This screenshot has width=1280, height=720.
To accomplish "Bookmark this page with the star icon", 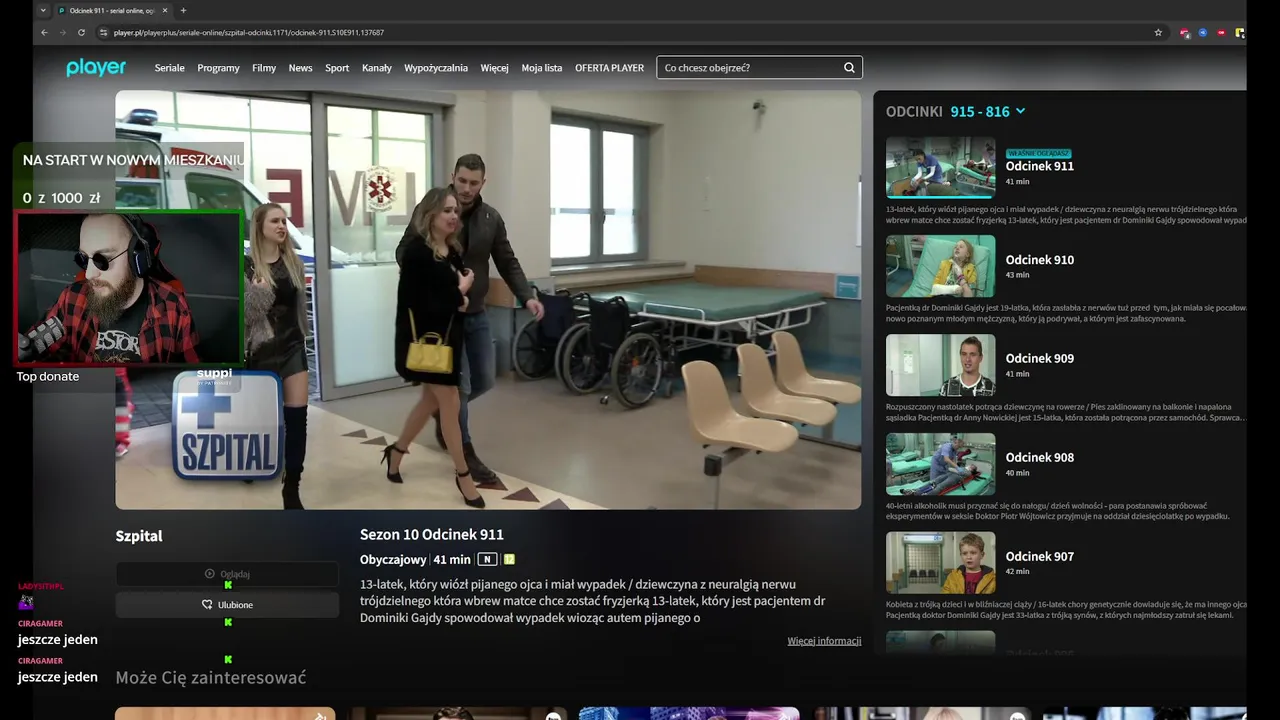I will (x=1158, y=32).
